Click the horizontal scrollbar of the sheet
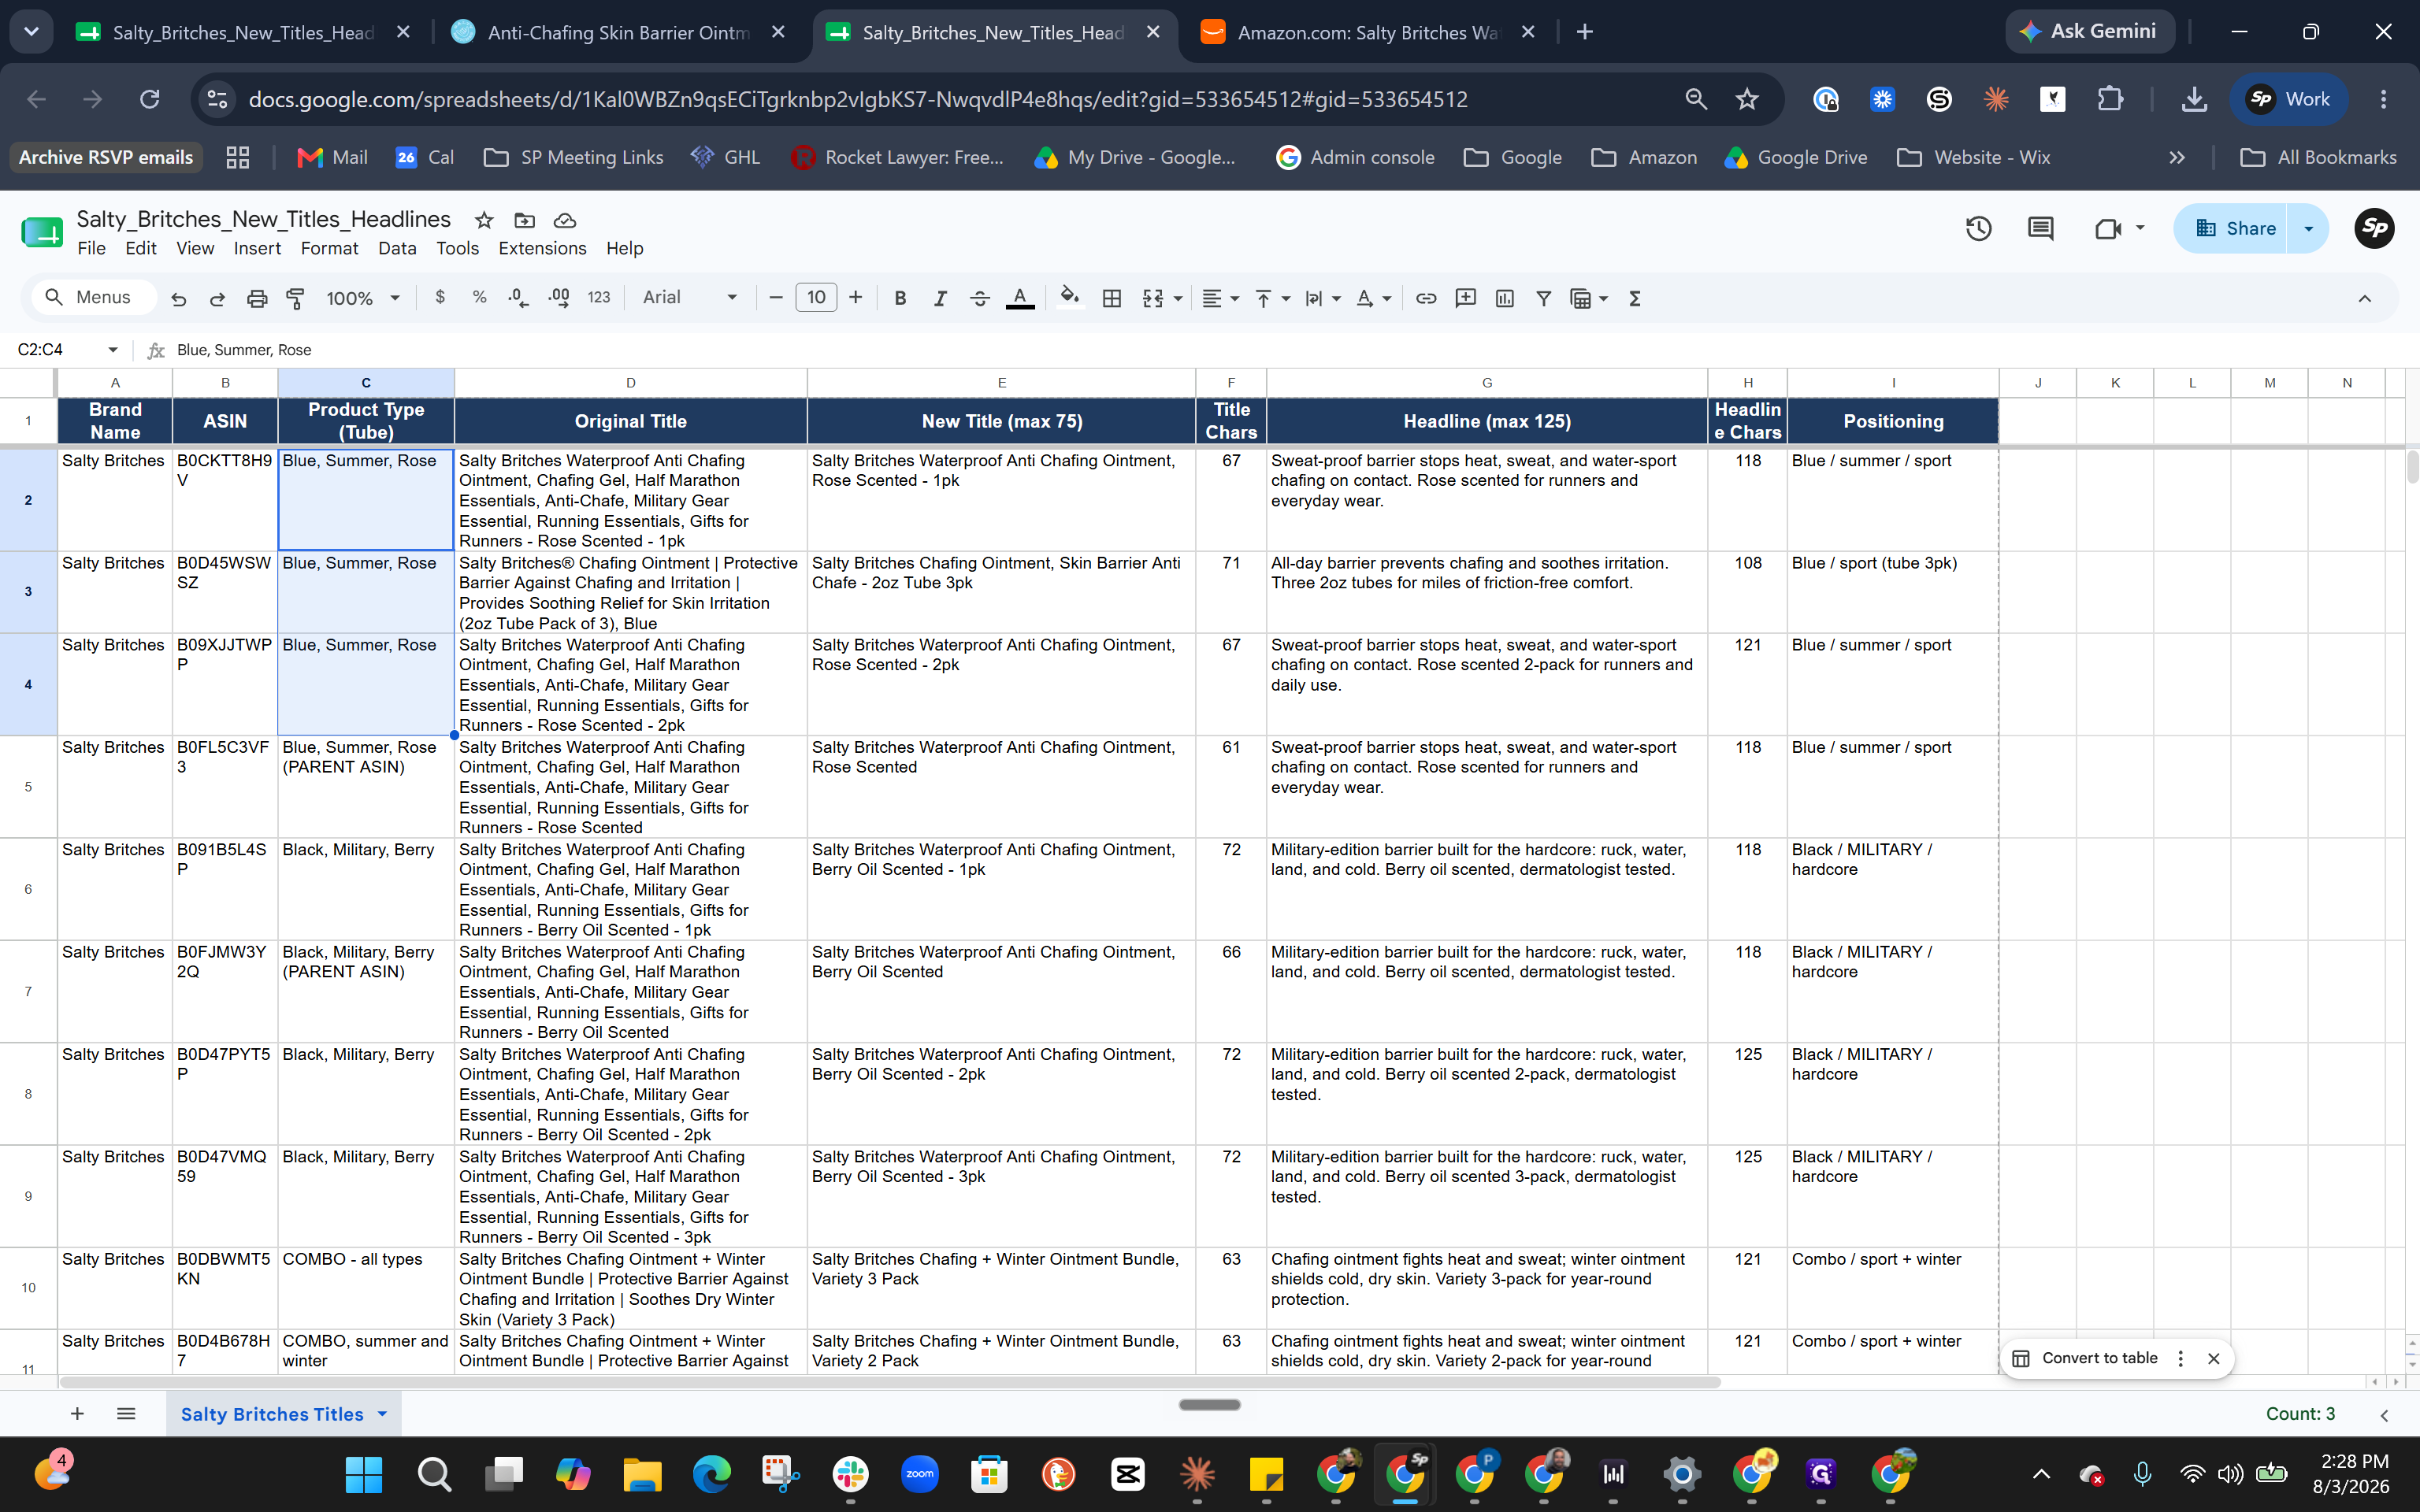Viewport: 2420px width, 1512px height. tap(889, 1382)
